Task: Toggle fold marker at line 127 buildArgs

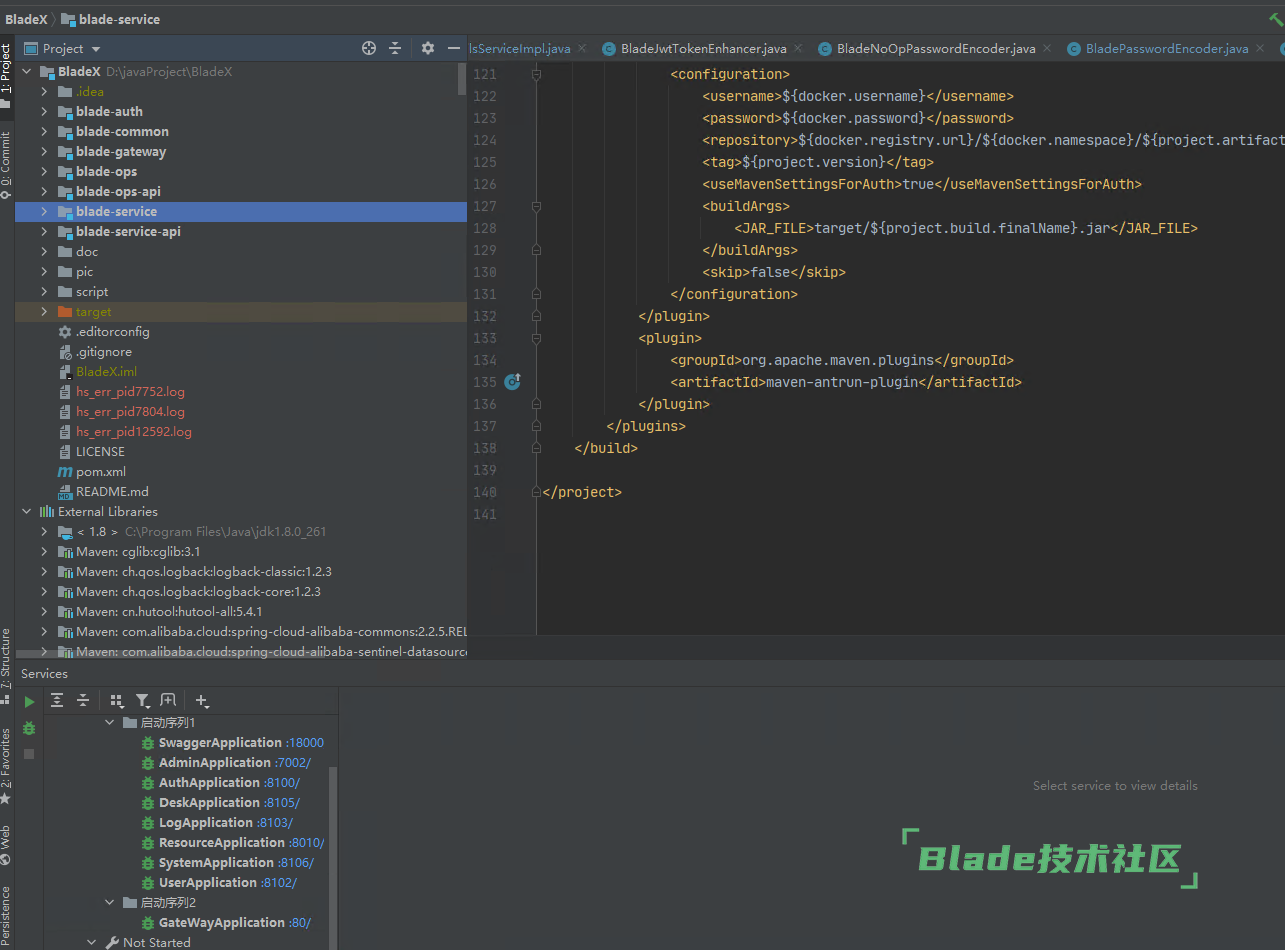Action: [x=537, y=206]
